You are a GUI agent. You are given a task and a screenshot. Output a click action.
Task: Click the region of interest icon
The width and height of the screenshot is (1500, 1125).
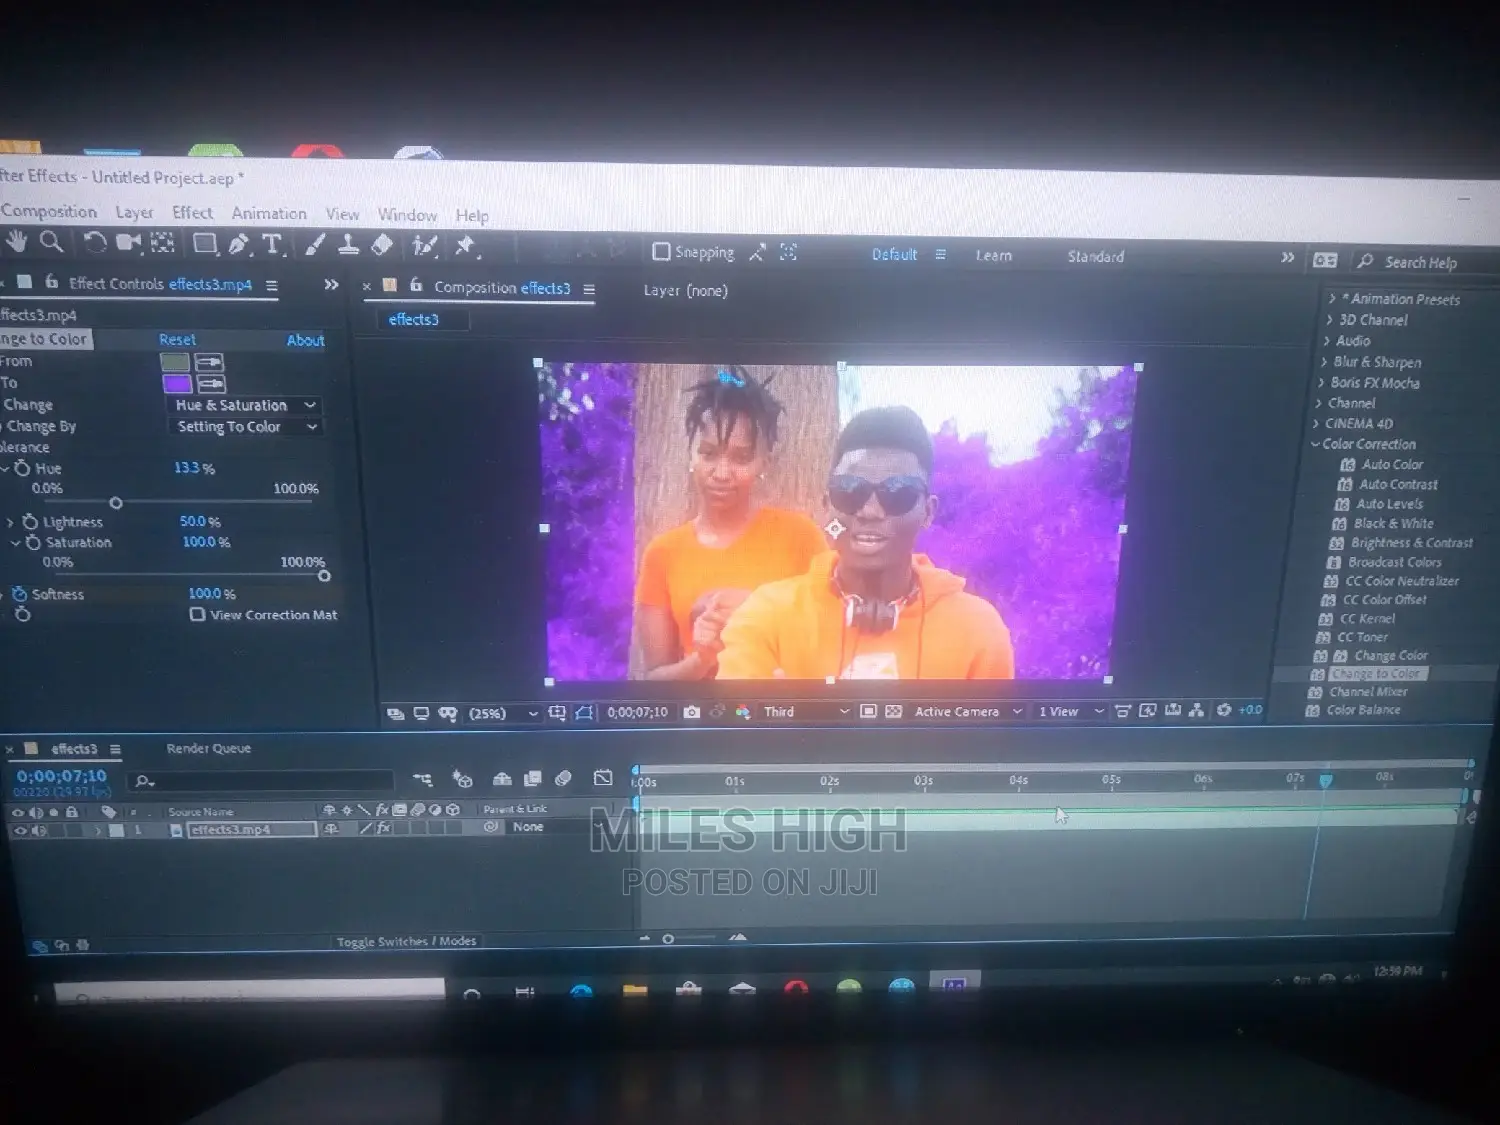(x=868, y=711)
